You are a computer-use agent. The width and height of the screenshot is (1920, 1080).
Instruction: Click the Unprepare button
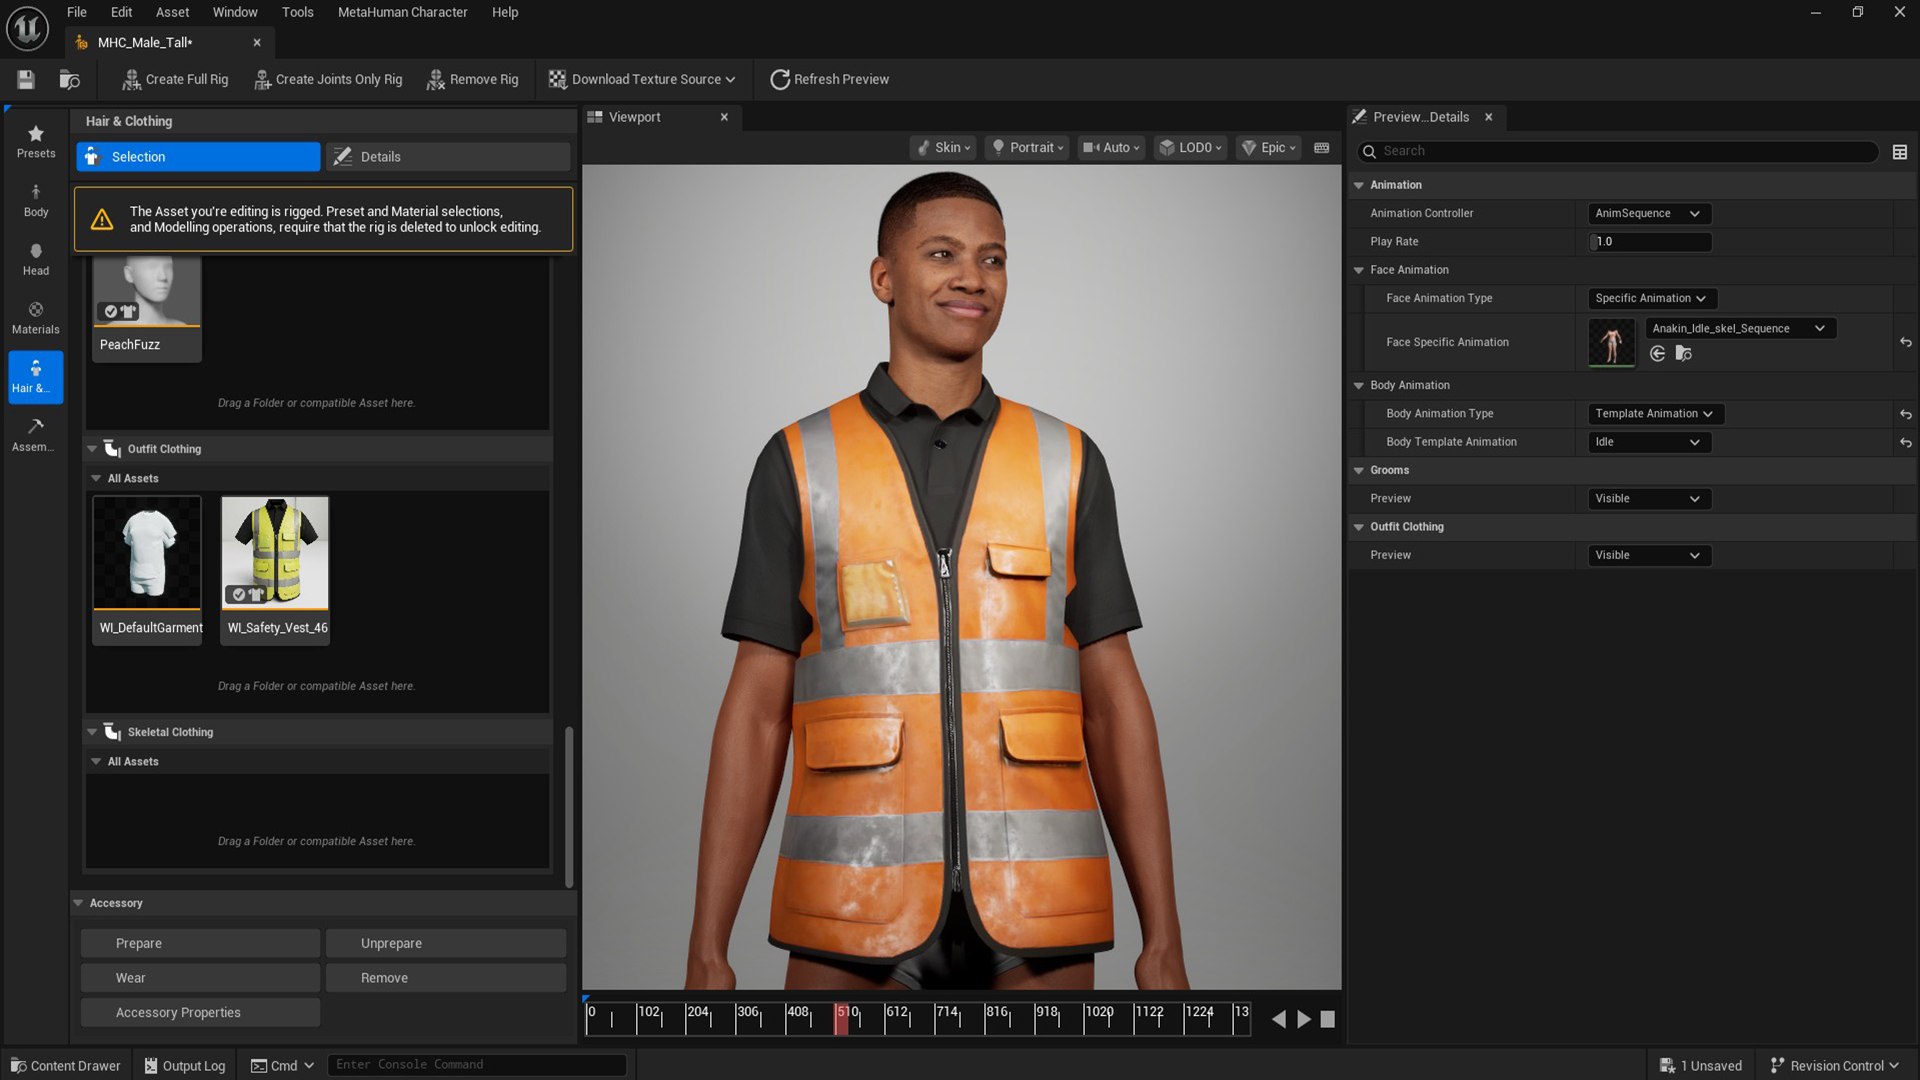point(446,943)
